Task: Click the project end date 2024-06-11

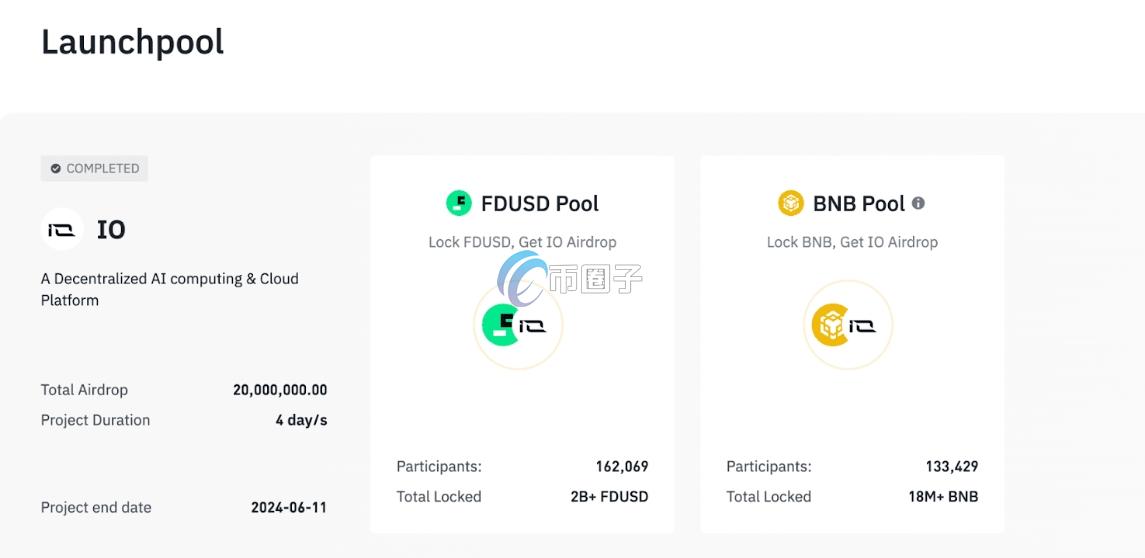Action: (x=288, y=507)
